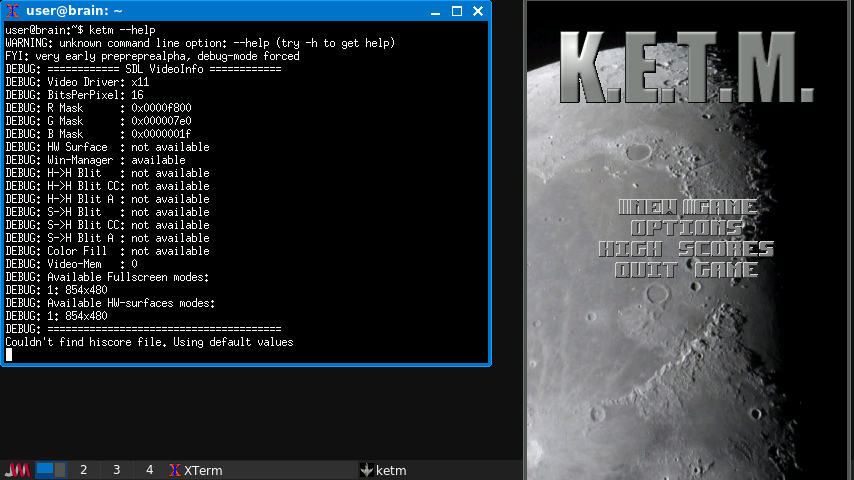Image resolution: width=854 pixels, height=480 pixels.
Task: Click the K.E.T.M. logo title
Action: (687, 68)
